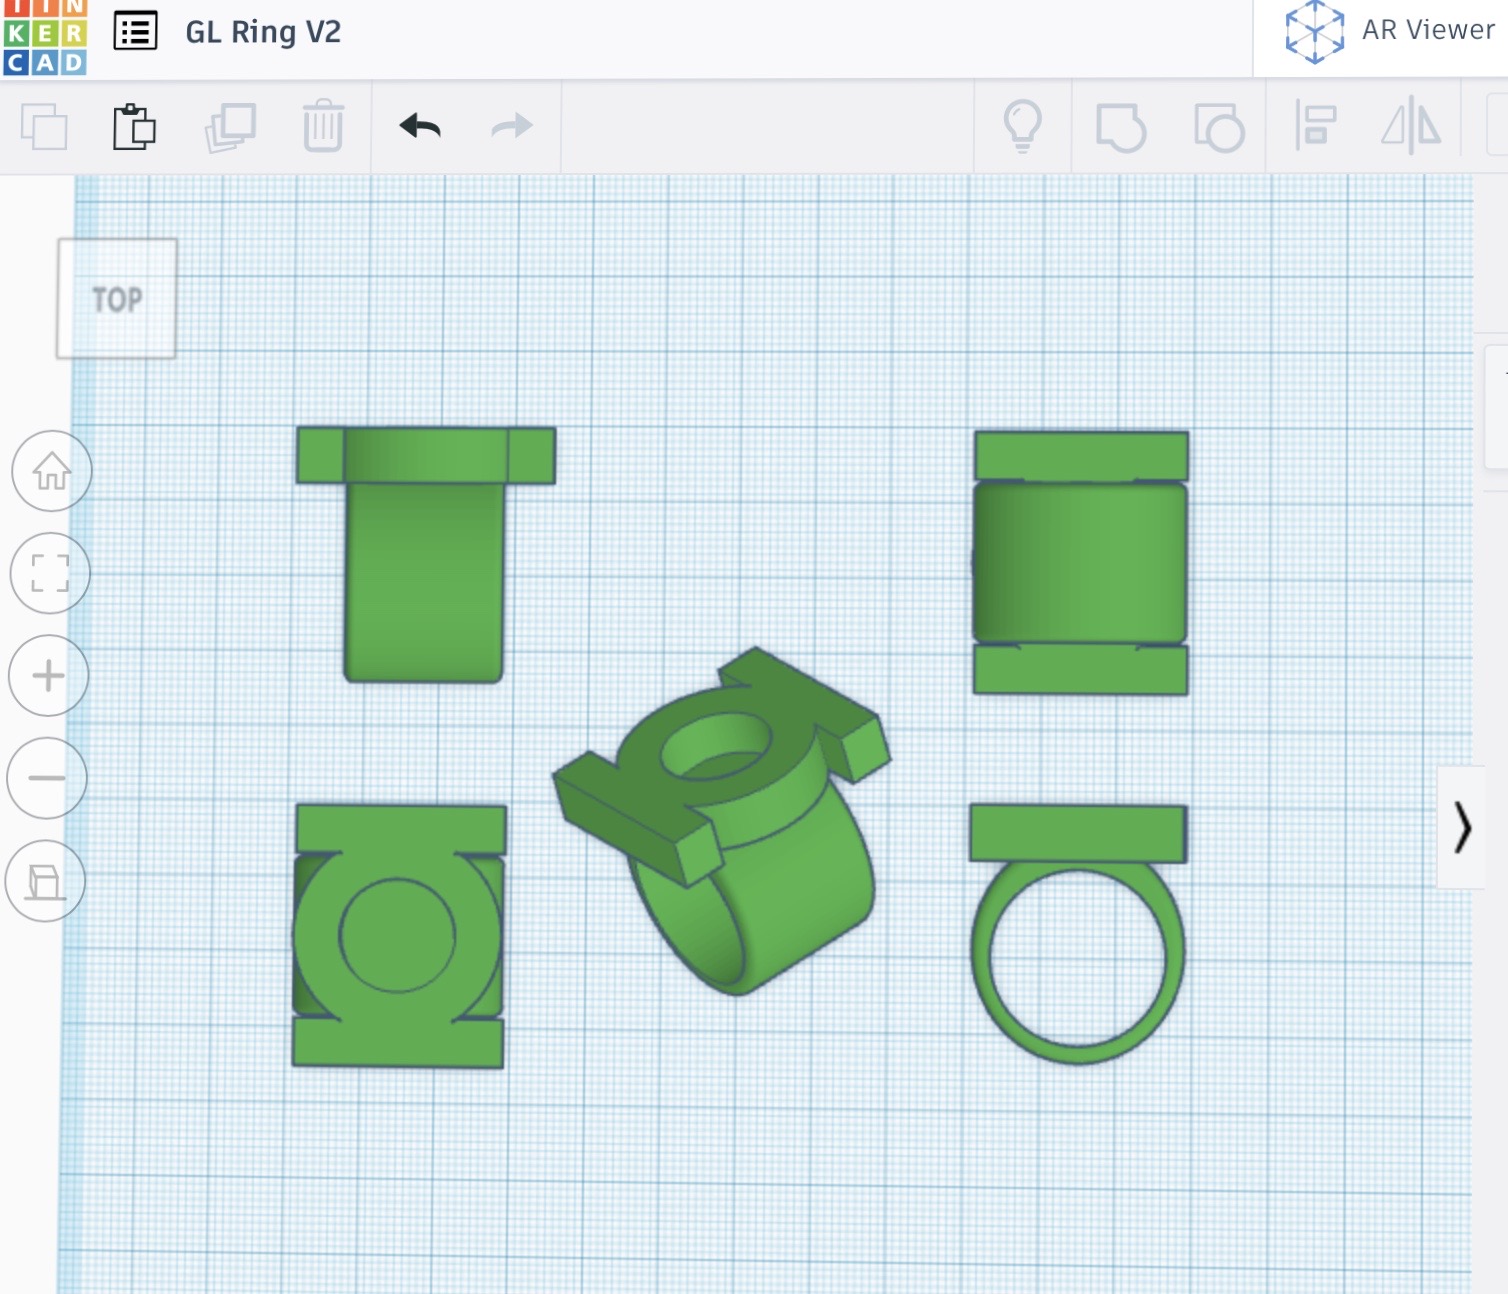
Task: Redo the last undone action
Action: 512,126
